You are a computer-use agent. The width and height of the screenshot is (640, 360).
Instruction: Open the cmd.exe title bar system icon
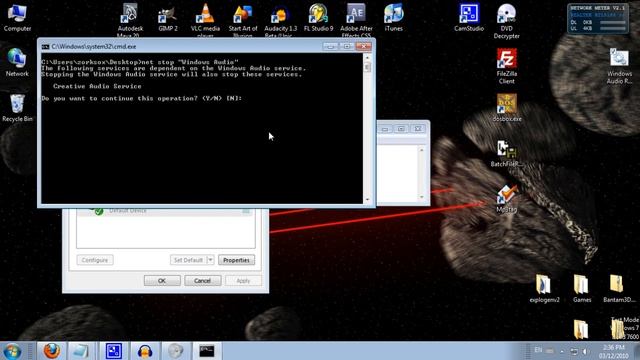point(45,47)
